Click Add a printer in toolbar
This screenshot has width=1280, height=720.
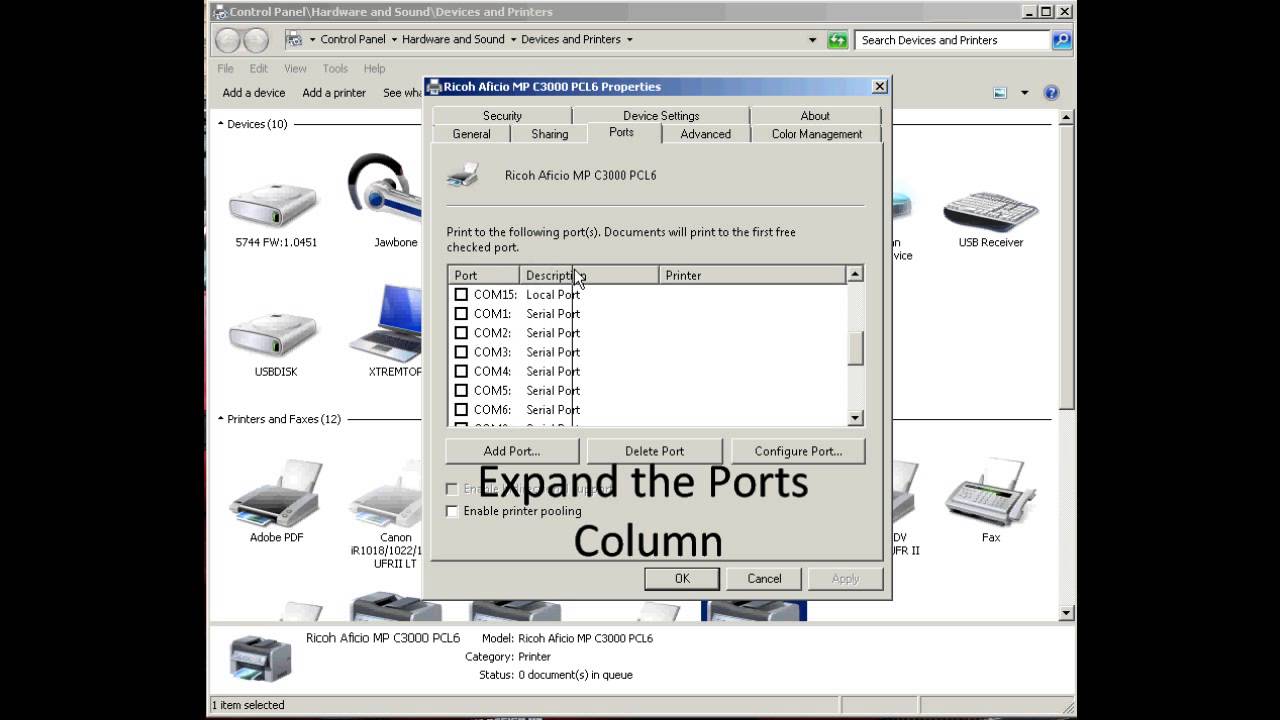point(334,93)
